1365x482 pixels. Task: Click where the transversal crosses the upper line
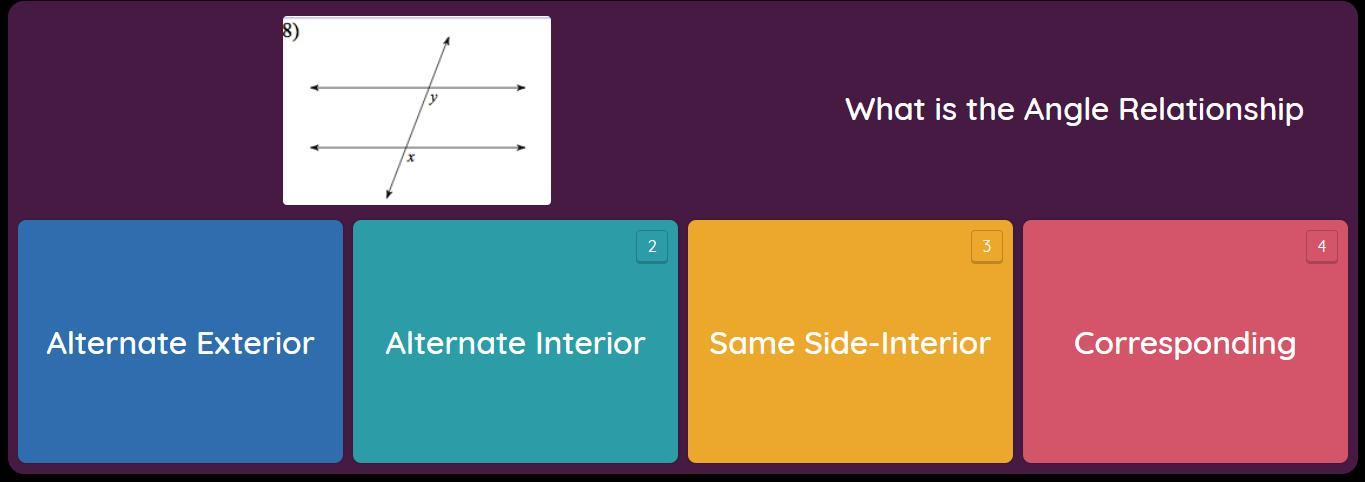point(428,88)
